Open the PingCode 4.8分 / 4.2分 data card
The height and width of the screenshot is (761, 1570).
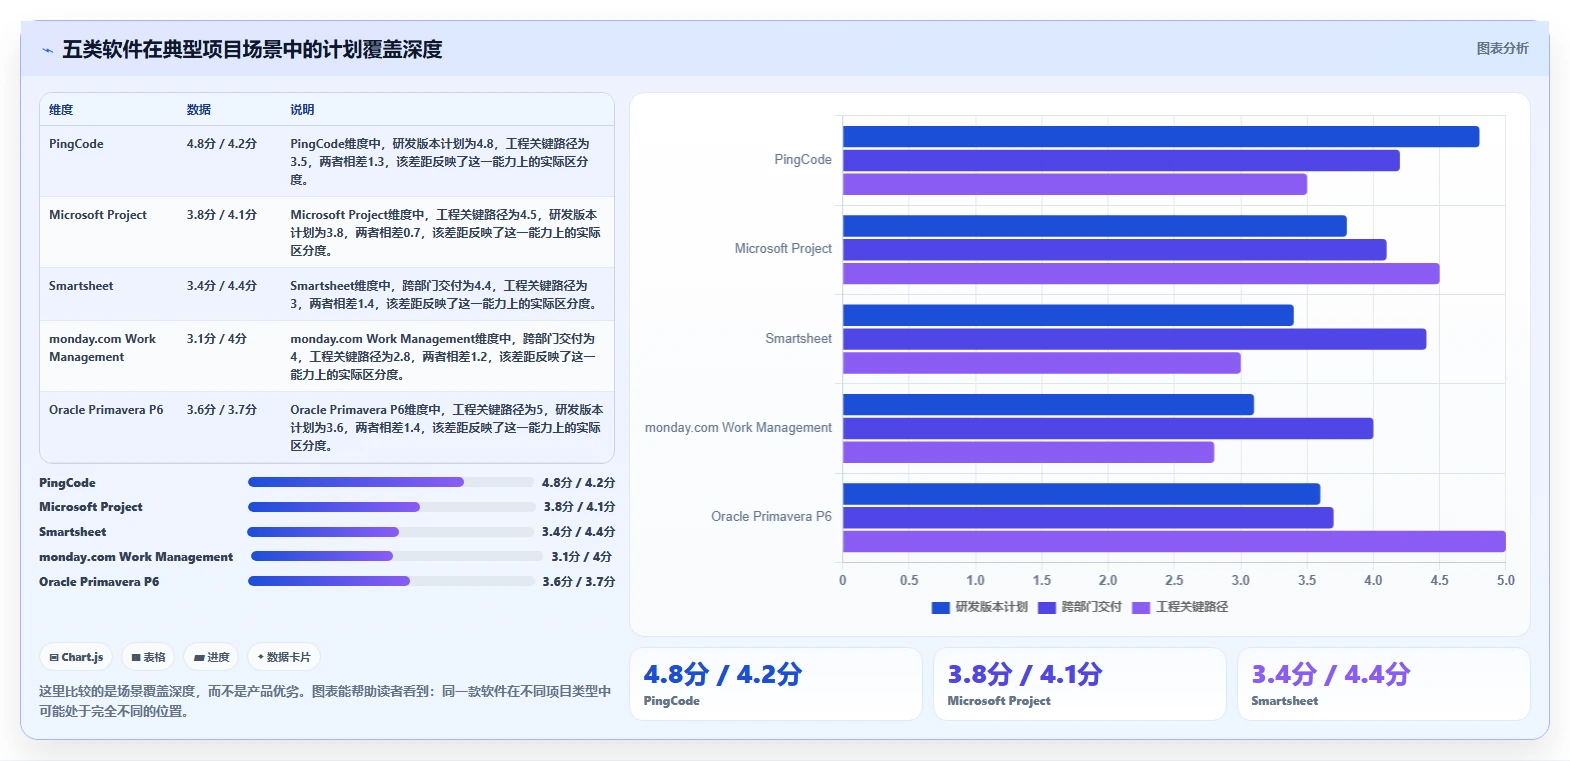coord(775,684)
